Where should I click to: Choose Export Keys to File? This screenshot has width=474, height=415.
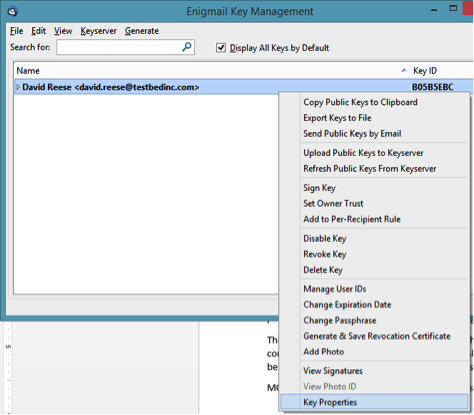click(337, 118)
